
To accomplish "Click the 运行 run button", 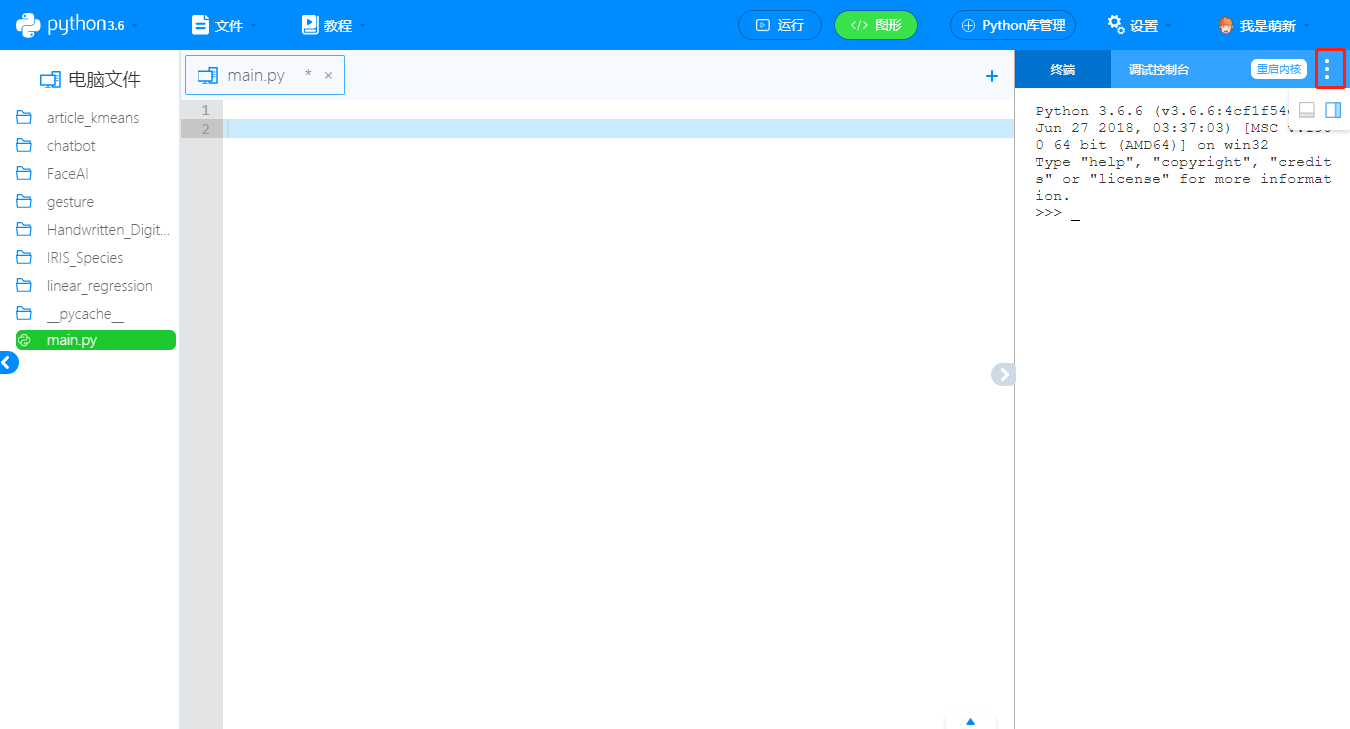I will point(780,25).
